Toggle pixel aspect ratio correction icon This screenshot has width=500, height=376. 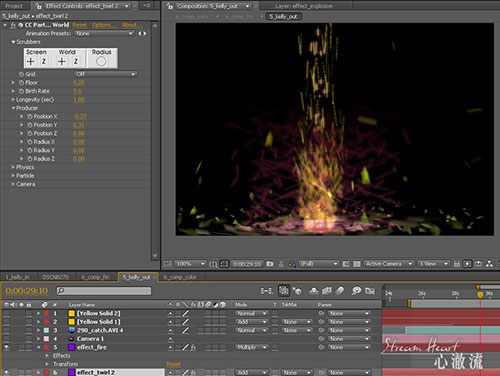[457, 264]
